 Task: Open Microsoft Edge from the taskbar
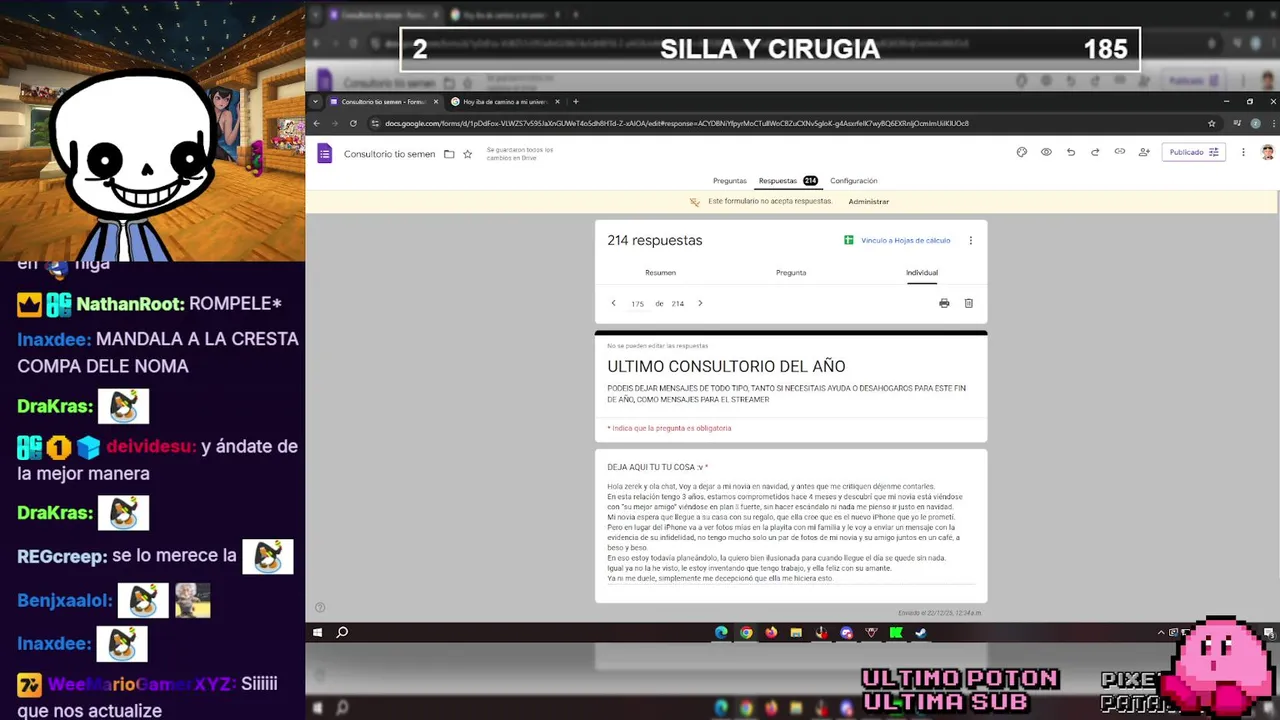point(721,632)
